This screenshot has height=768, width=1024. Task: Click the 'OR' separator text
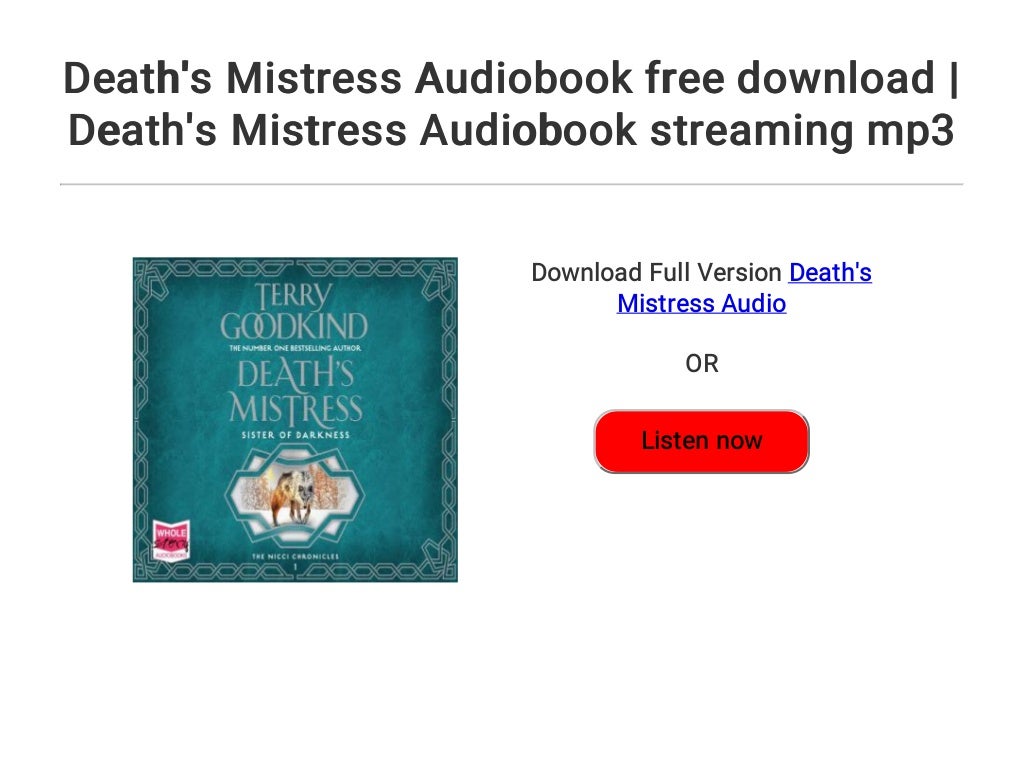pos(701,364)
